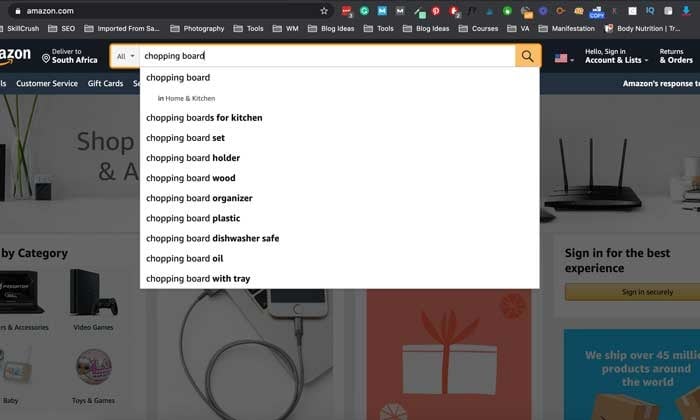
Task: Click the Amazon logo
Action: click(15, 56)
